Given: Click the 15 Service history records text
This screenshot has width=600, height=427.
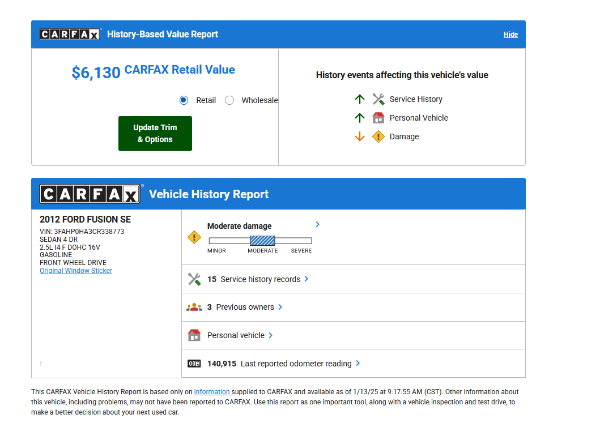Looking at the screenshot, I should coord(254,279).
